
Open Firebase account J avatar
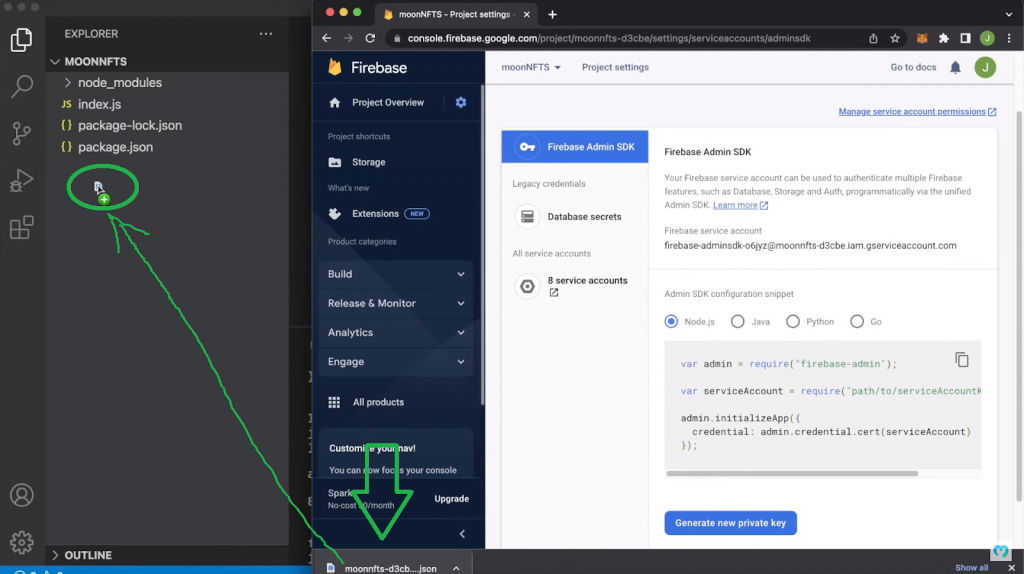[985, 67]
